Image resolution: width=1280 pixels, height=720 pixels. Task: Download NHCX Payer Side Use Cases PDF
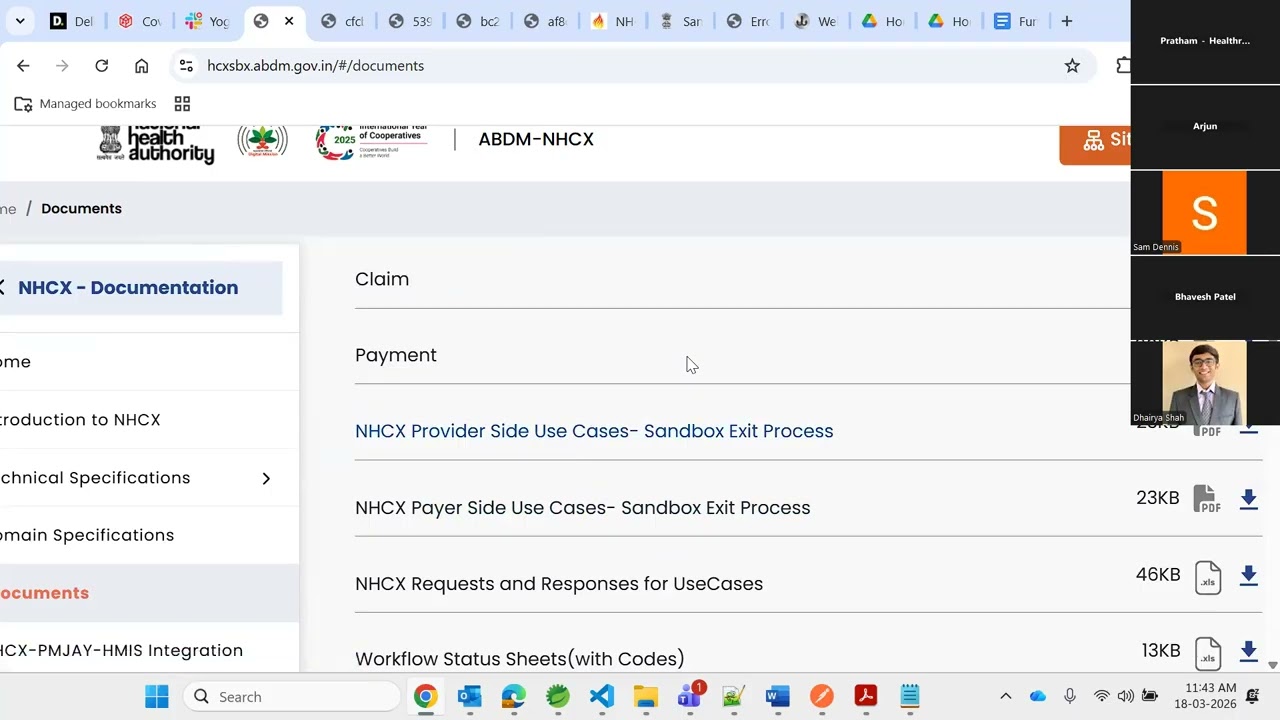click(x=1248, y=499)
